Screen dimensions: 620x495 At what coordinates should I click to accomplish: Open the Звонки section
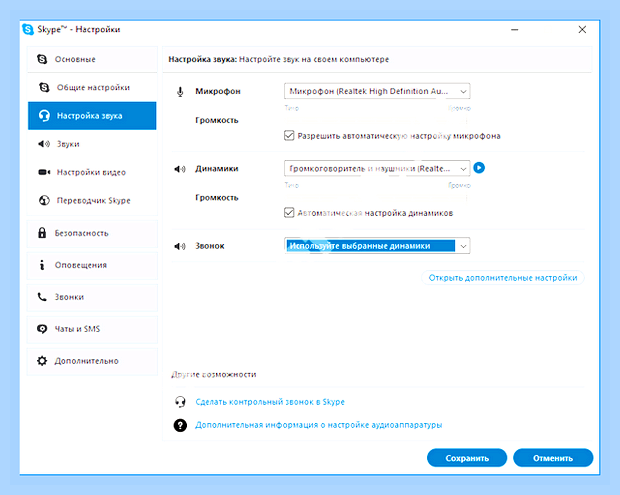point(92,297)
